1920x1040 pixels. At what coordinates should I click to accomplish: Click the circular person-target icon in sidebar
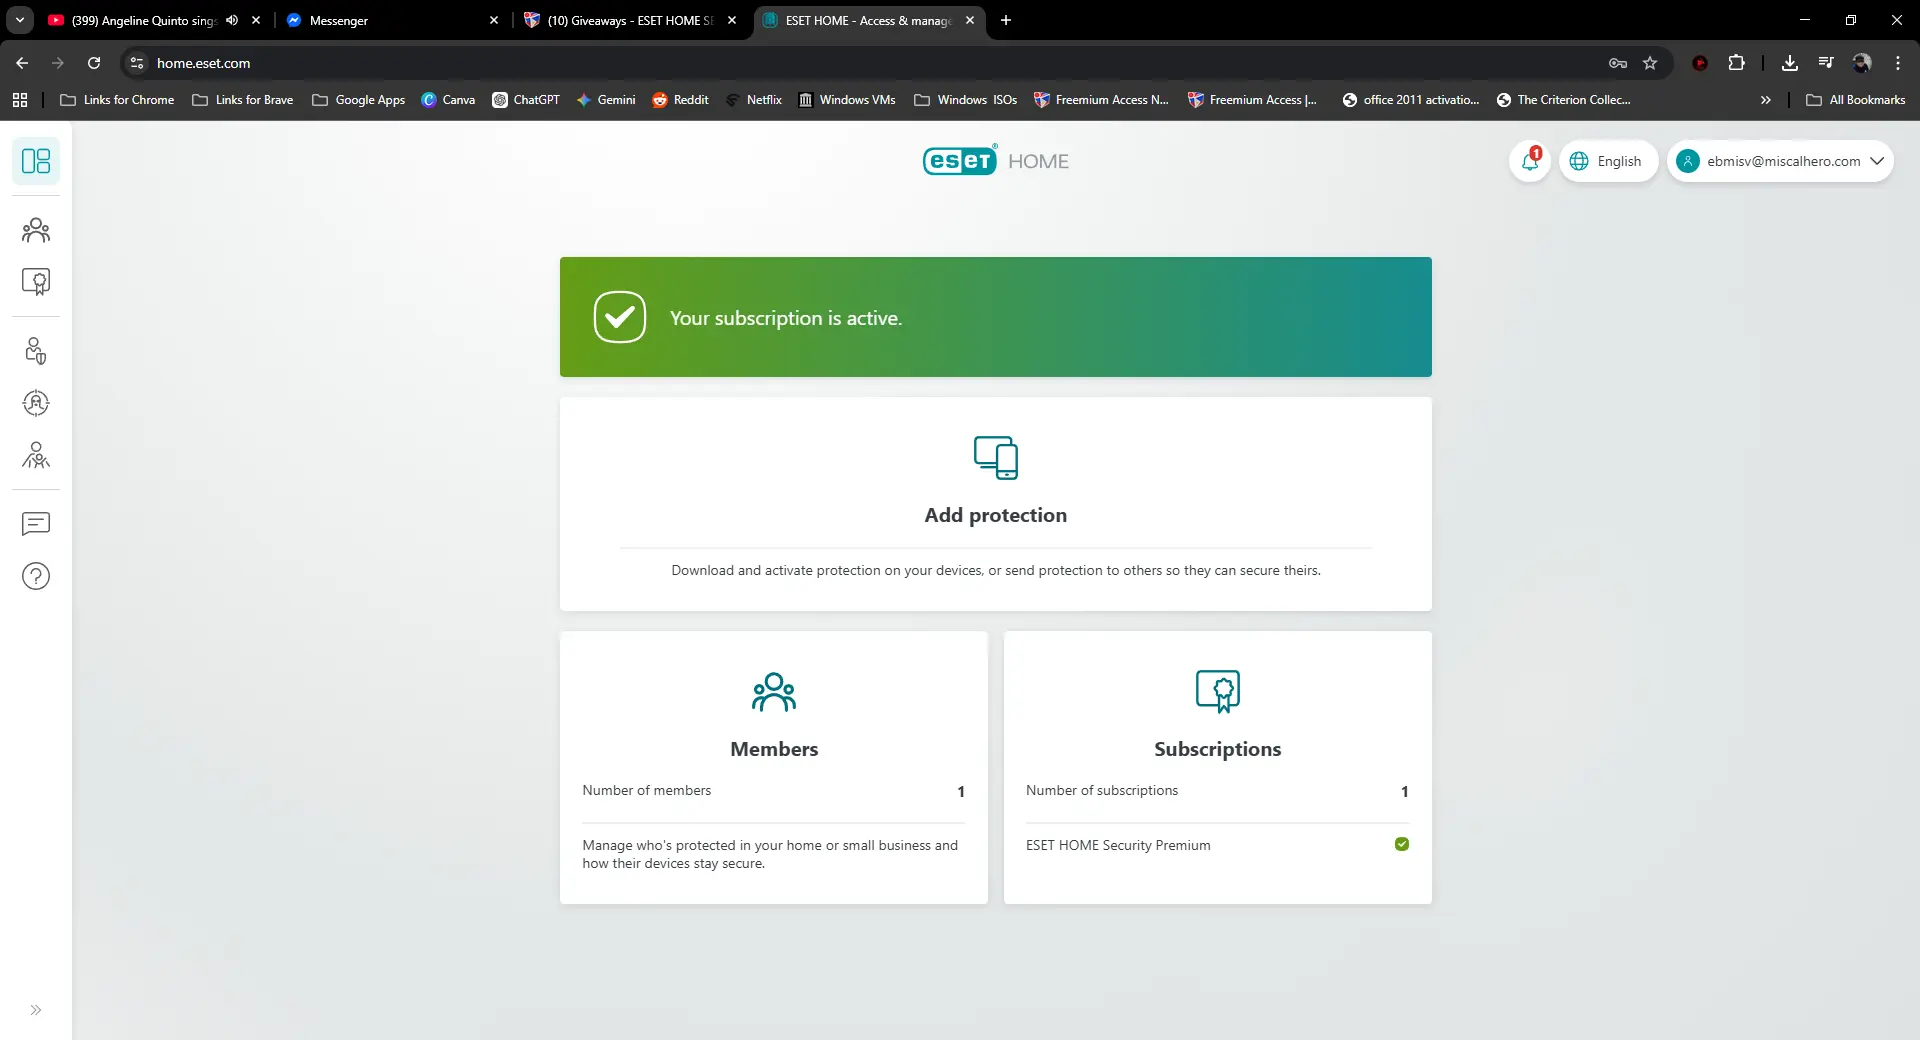(36, 403)
